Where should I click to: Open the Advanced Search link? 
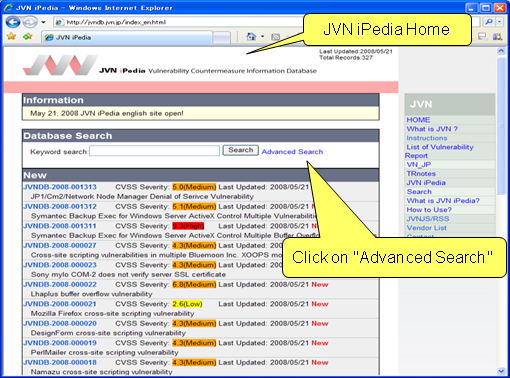tap(292, 152)
